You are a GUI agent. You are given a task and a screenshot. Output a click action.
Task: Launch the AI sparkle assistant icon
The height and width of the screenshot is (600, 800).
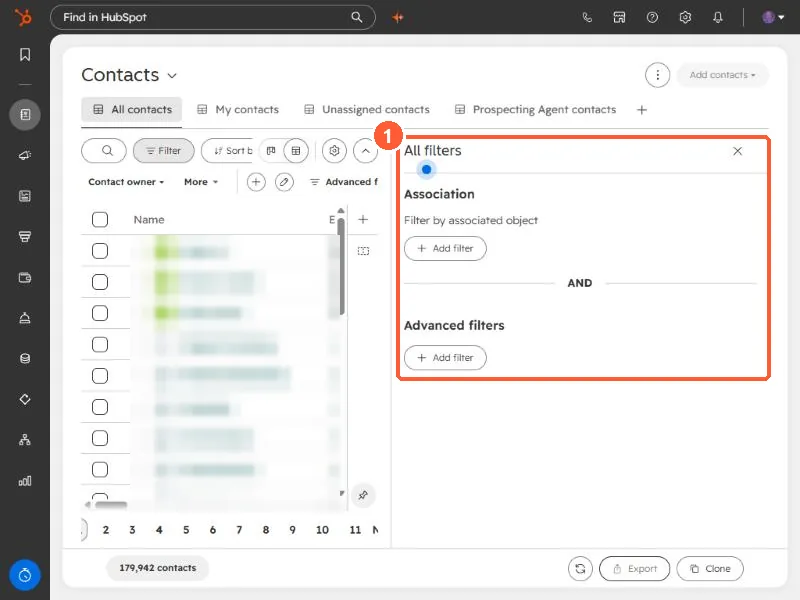coord(398,17)
